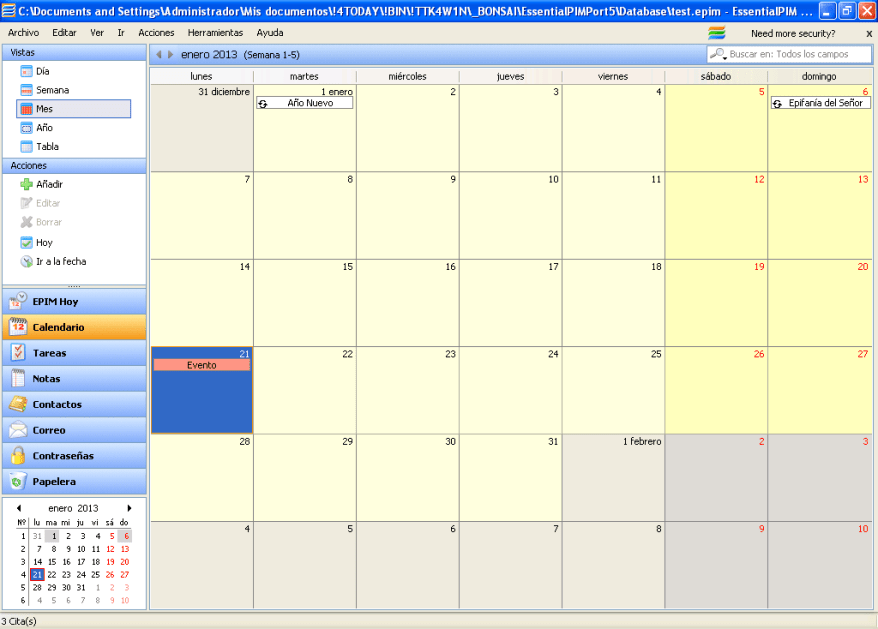Image resolution: width=878 pixels, height=629 pixels.
Task: Open the Tabla view icon
Action: click(x=26, y=147)
